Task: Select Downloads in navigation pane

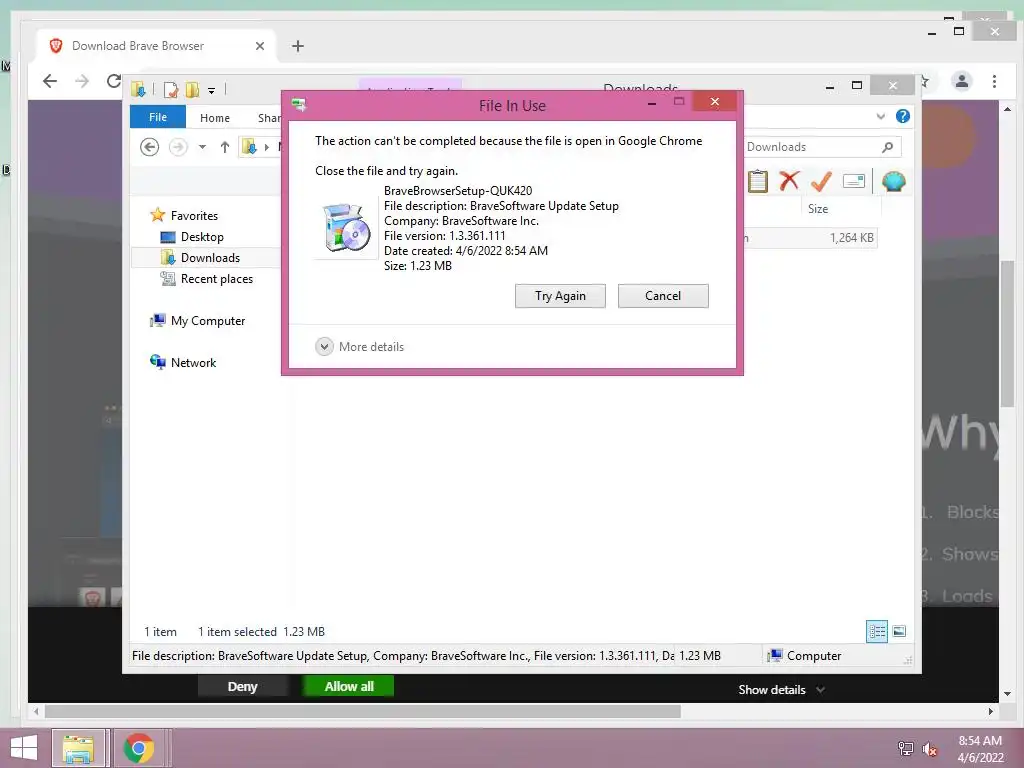Action: tap(200, 257)
